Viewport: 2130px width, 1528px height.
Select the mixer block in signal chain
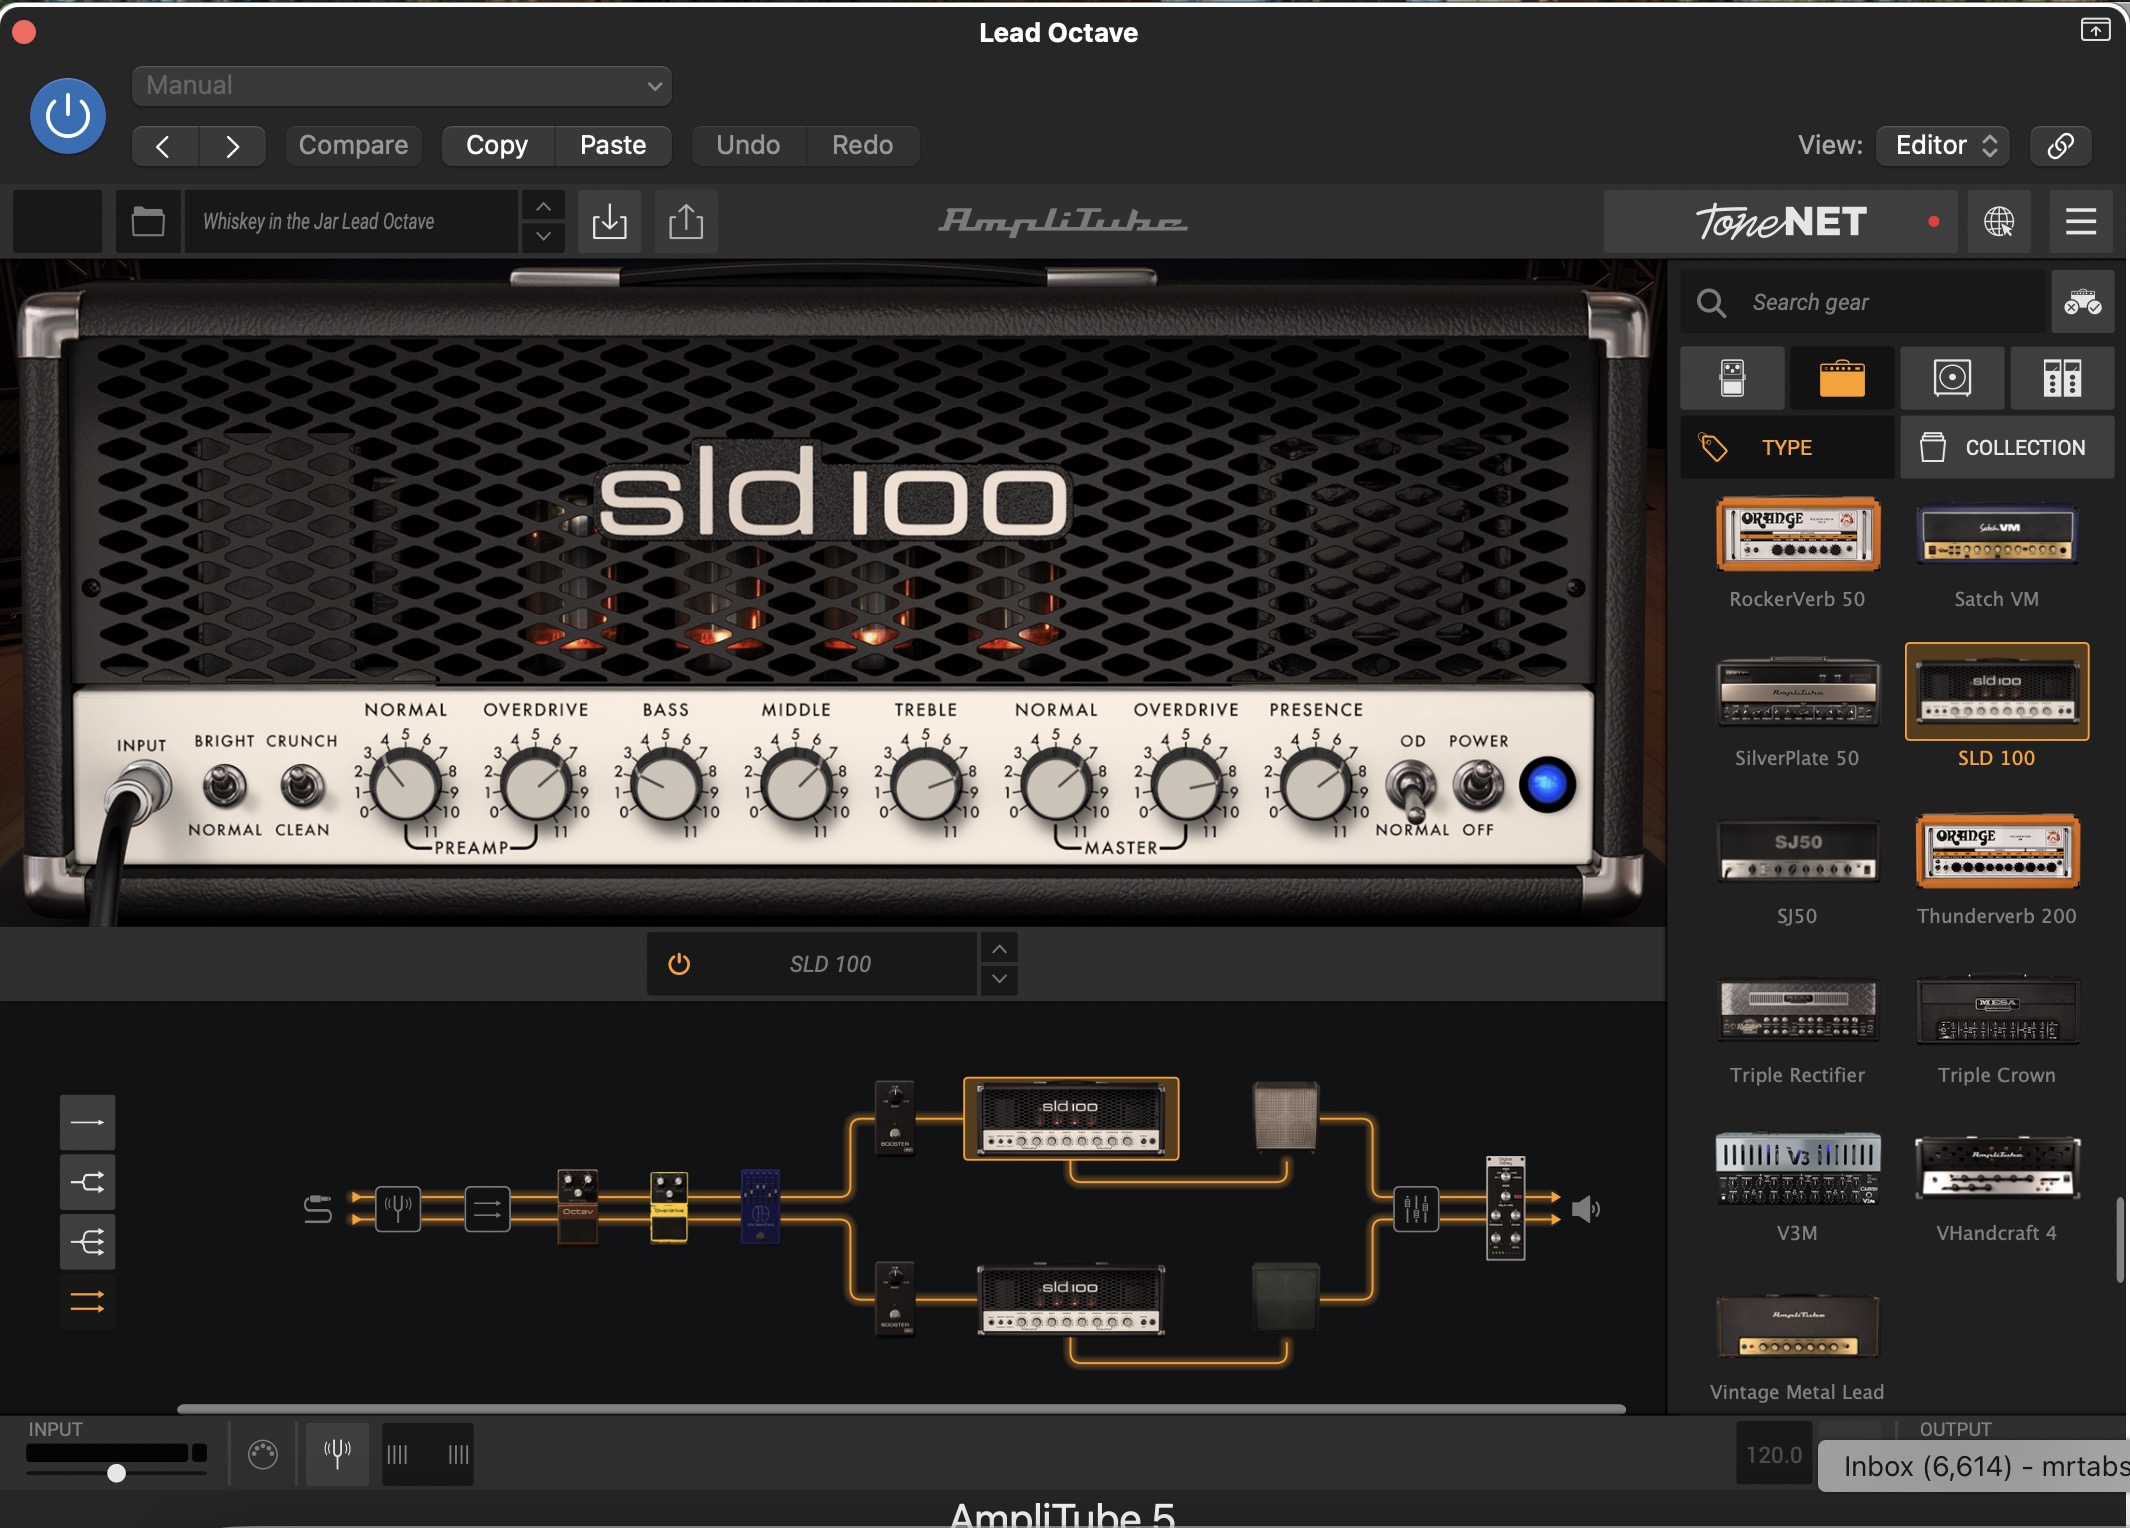(1416, 1209)
